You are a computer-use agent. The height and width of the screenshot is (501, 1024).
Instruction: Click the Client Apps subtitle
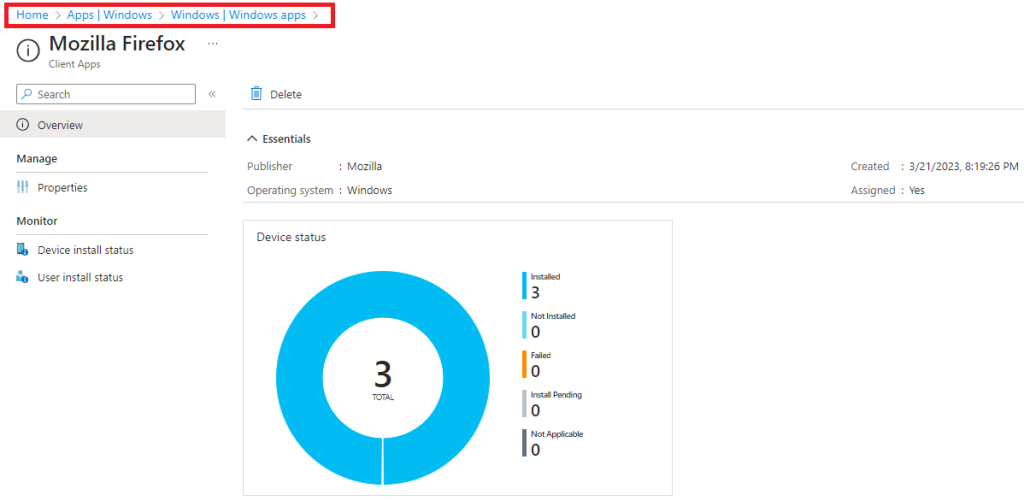pos(74,65)
